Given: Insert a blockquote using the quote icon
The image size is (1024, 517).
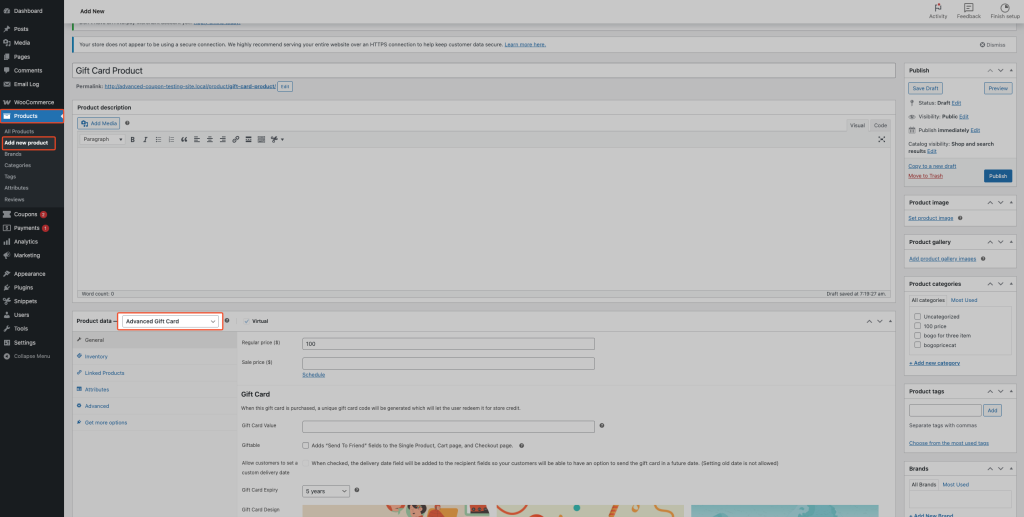Looking at the screenshot, I should coord(184,139).
